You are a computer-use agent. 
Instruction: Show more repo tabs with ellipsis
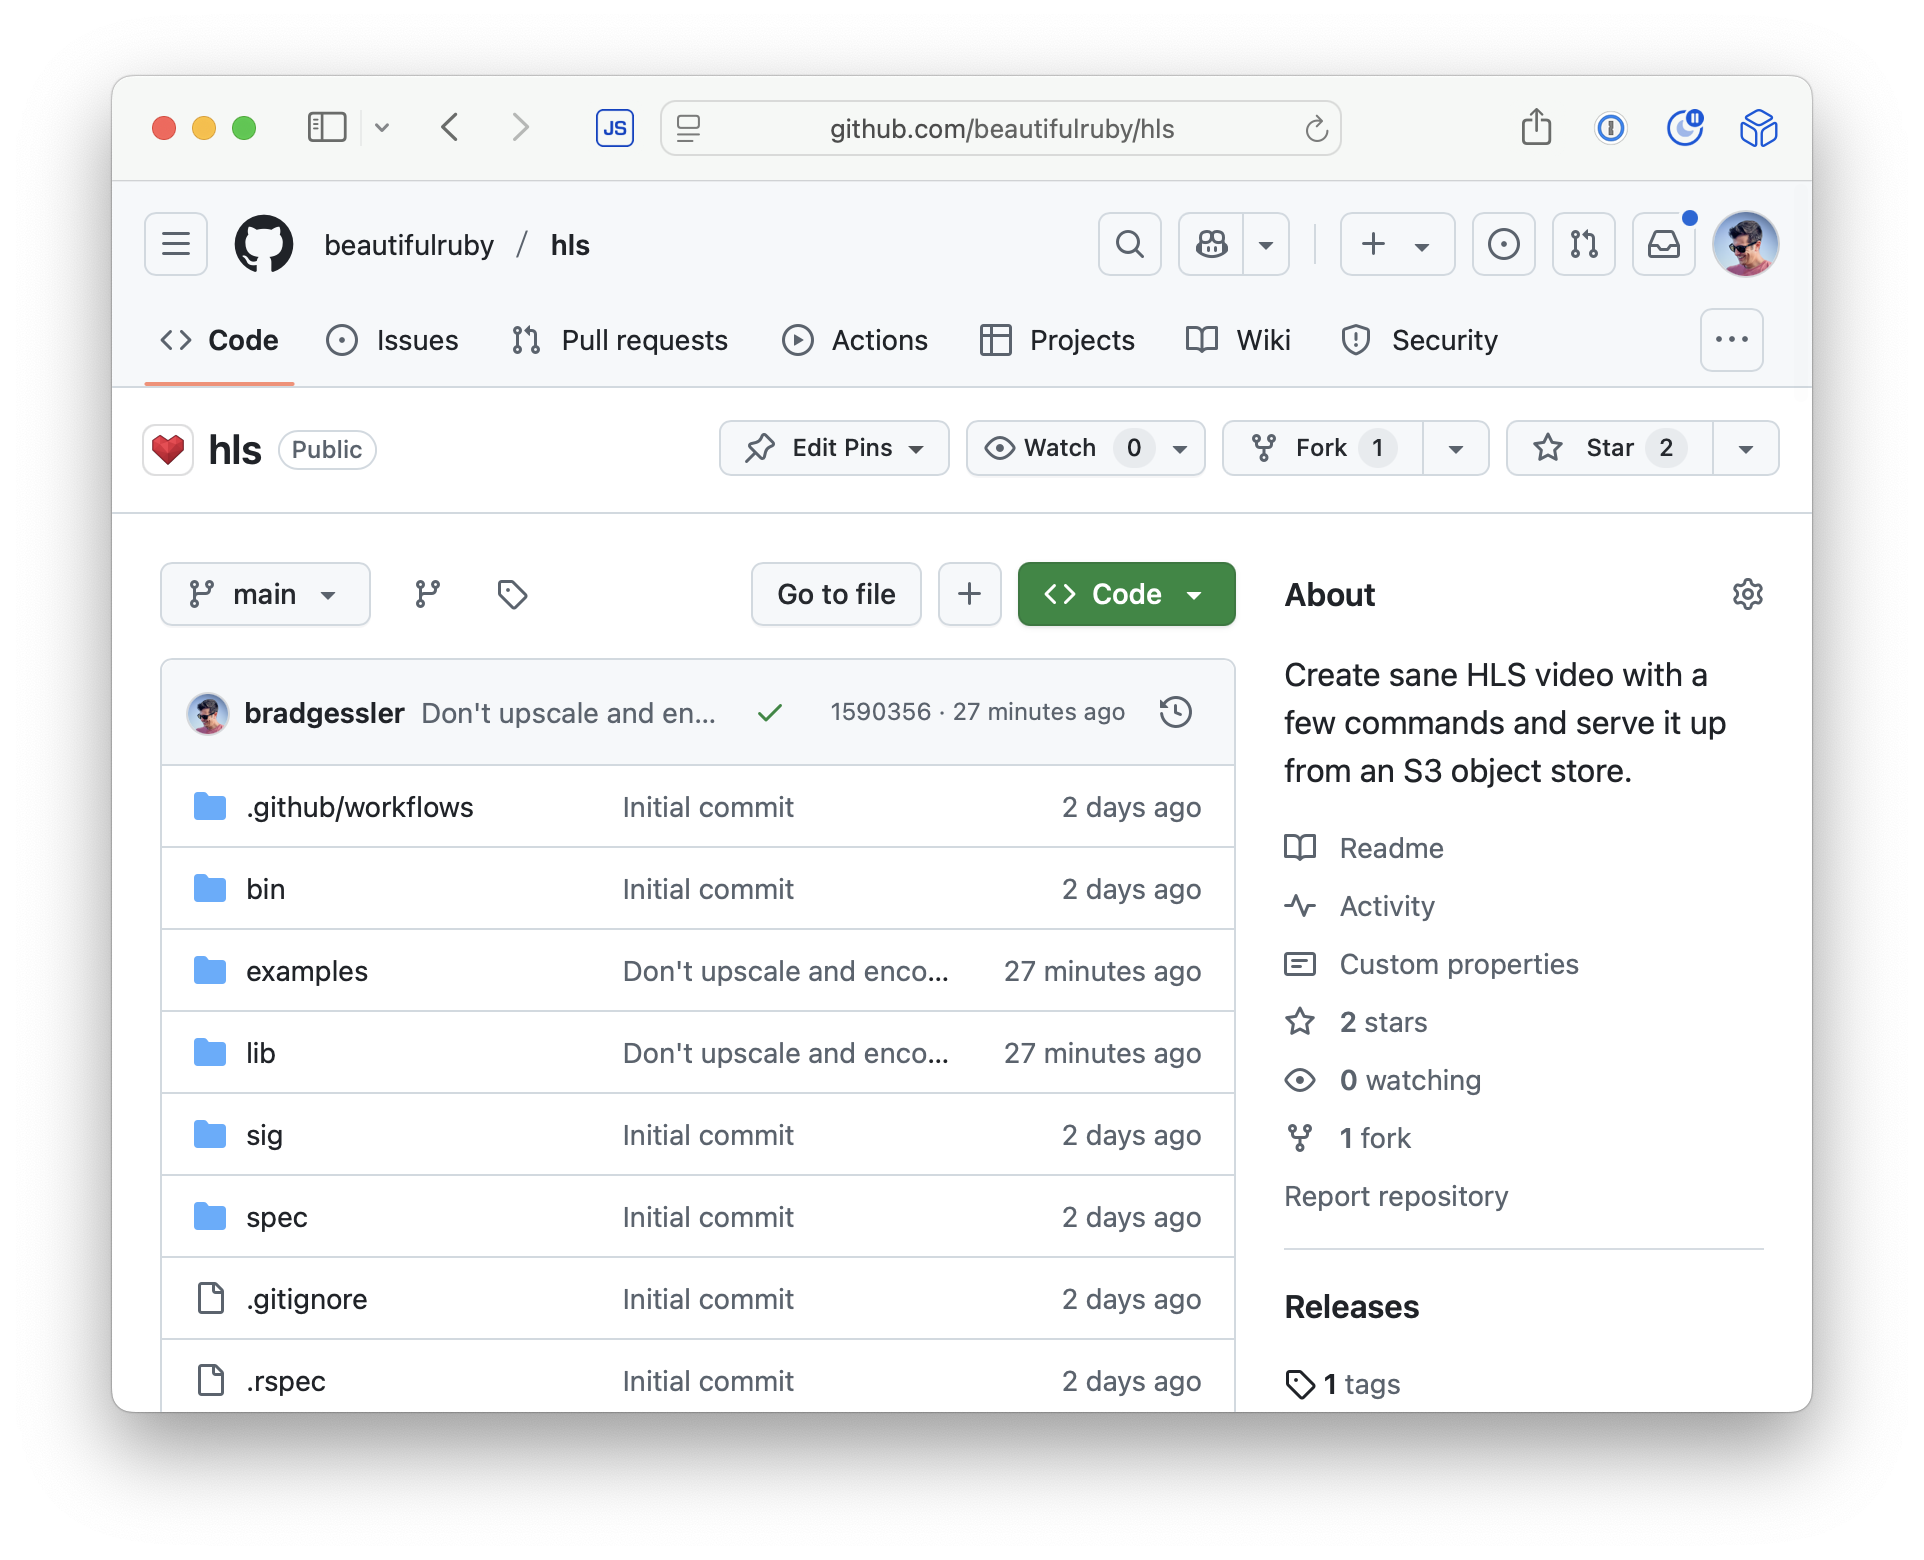click(1731, 340)
